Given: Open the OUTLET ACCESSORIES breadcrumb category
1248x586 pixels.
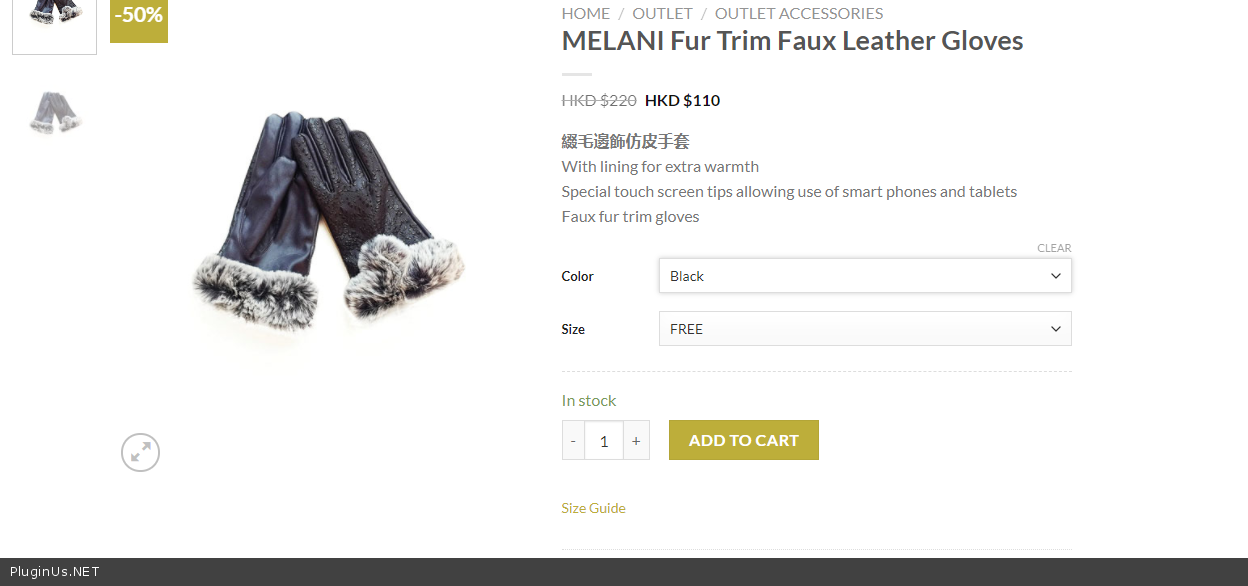Looking at the screenshot, I should [x=798, y=13].
